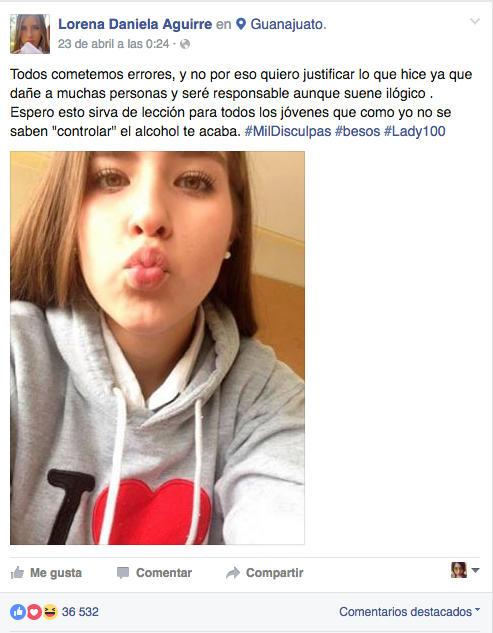Viewport: 493px width, 633px height.
Task: Click the public globe privacy icon
Action: click(185, 44)
